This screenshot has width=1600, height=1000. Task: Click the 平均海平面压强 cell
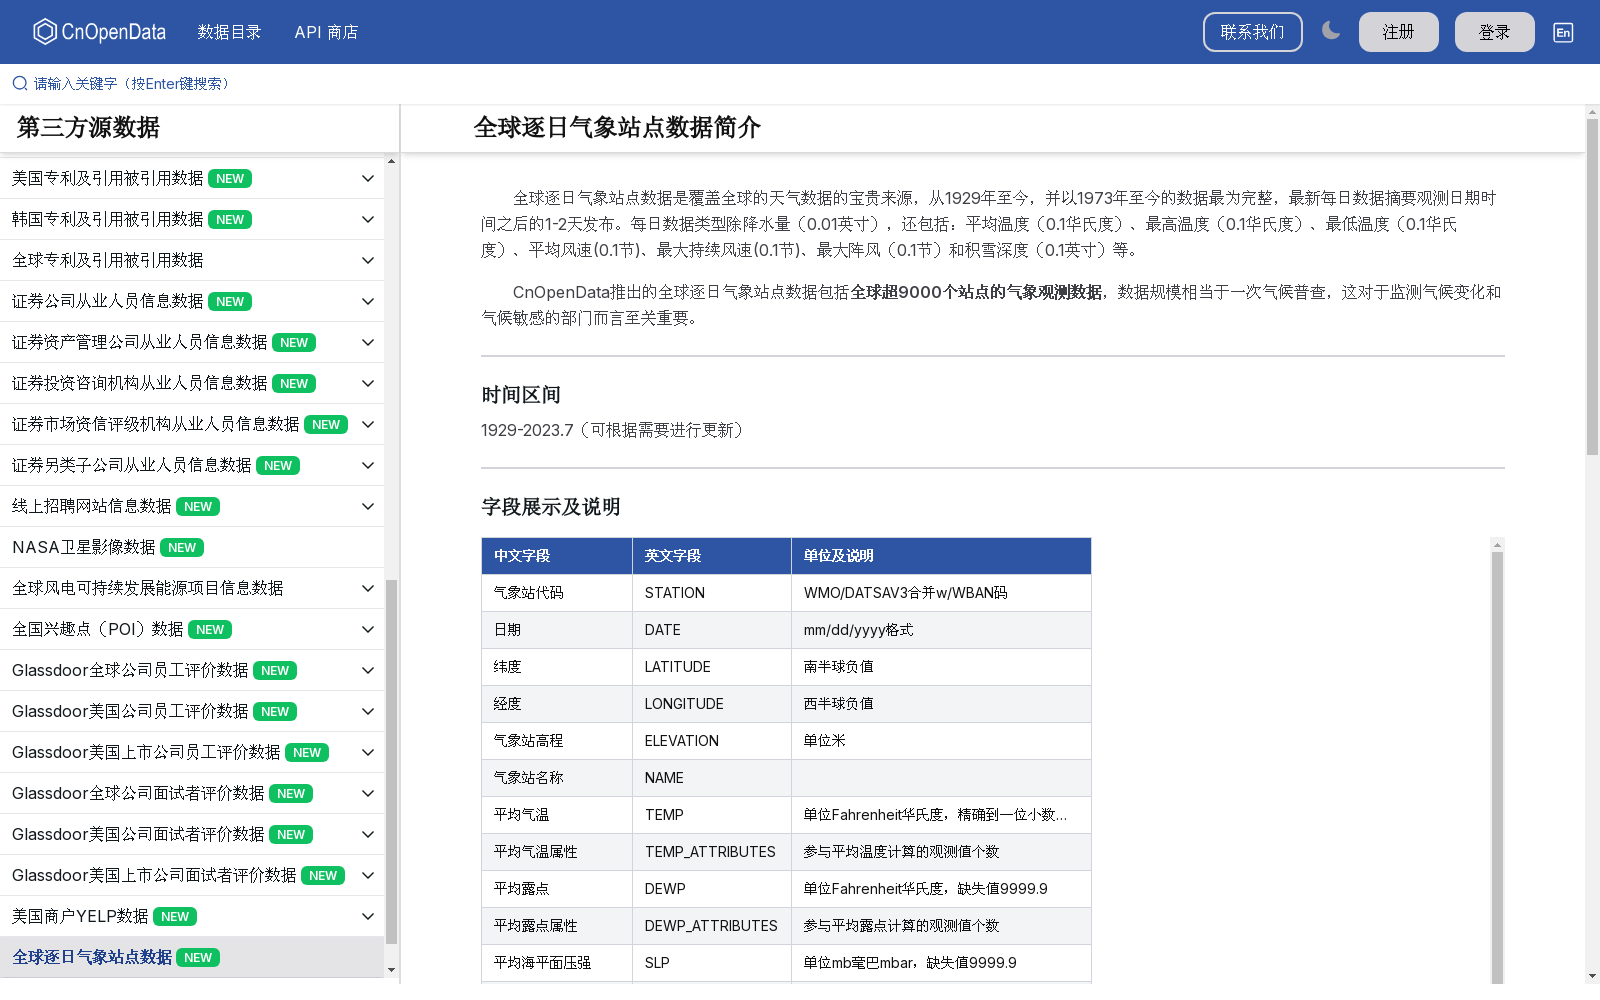pos(557,963)
